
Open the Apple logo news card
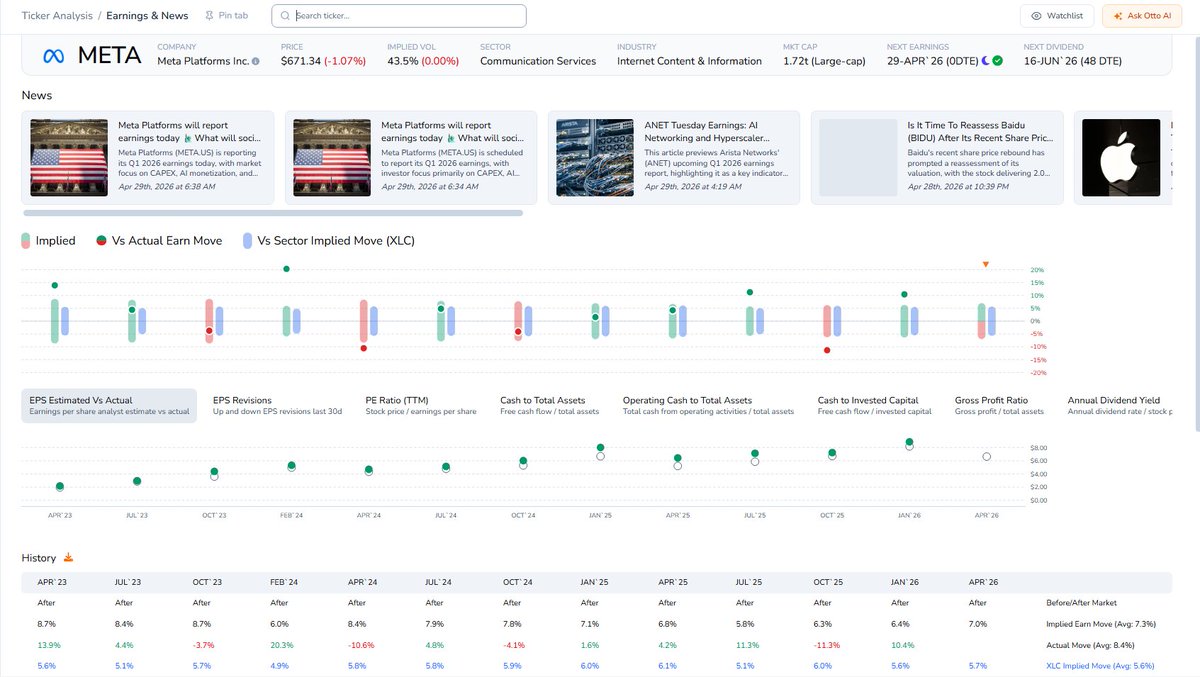(1125, 158)
